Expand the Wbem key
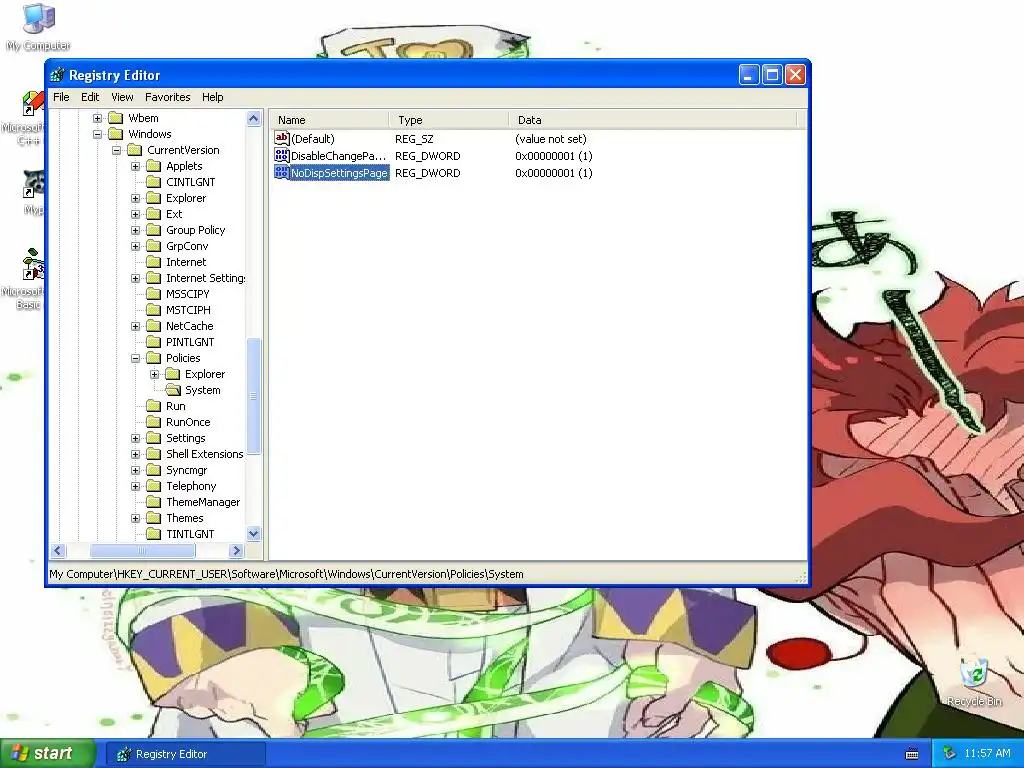This screenshot has height=768, width=1024. [x=97, y=118]
